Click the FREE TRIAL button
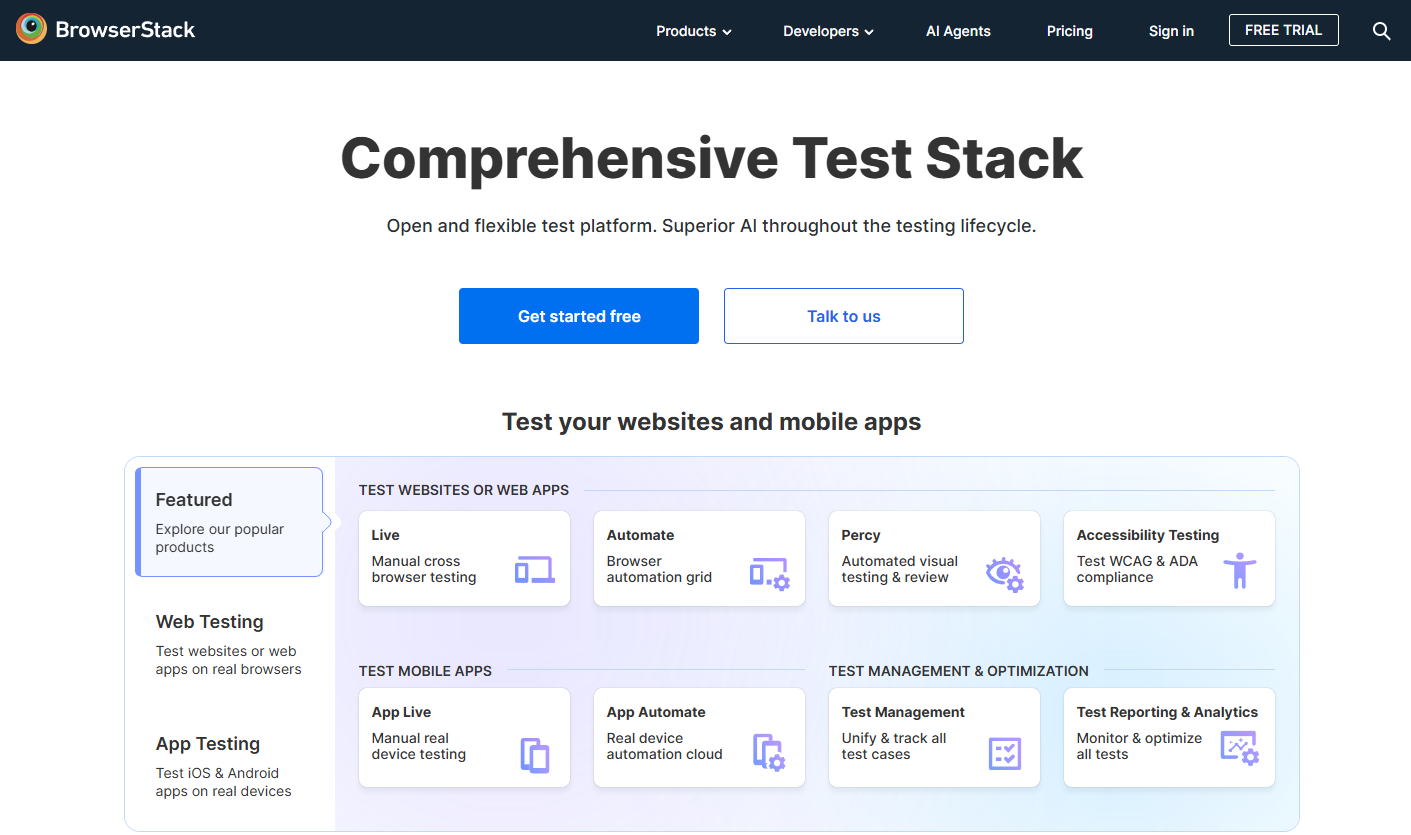This screenshot has width=1411, height=835. click(1284, 30)
